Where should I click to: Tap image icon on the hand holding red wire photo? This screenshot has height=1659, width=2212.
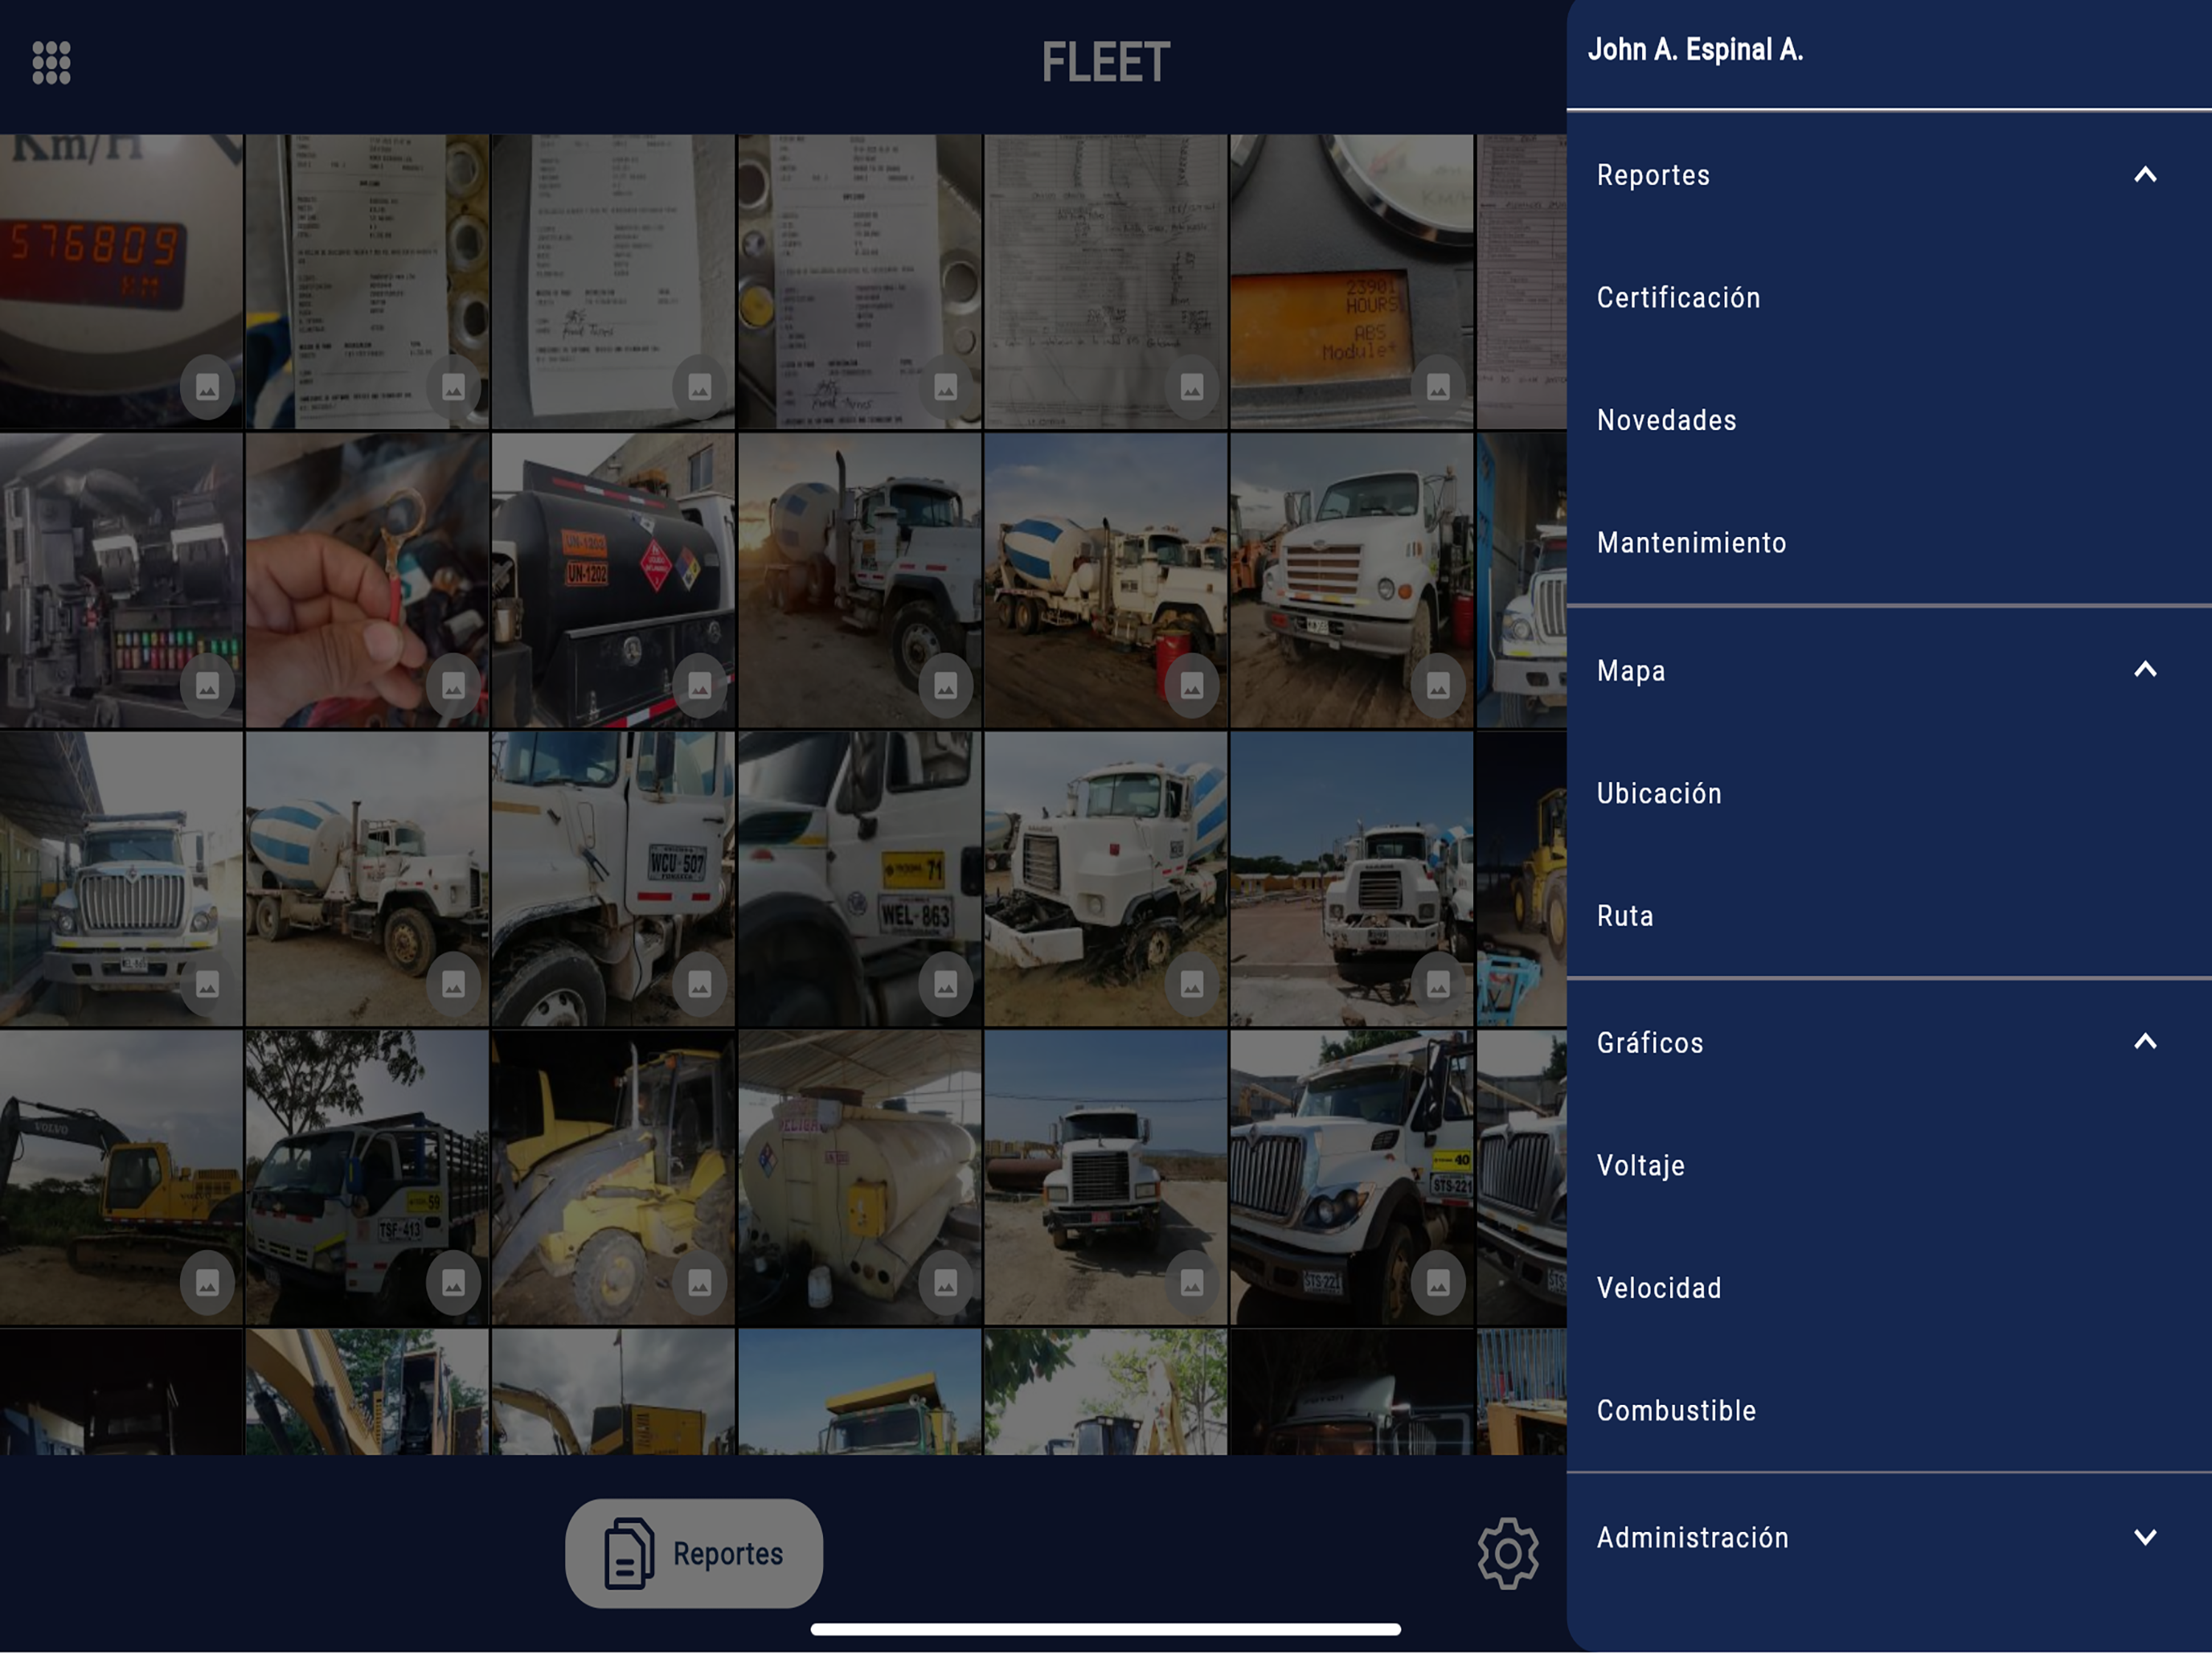coord(453,686)
